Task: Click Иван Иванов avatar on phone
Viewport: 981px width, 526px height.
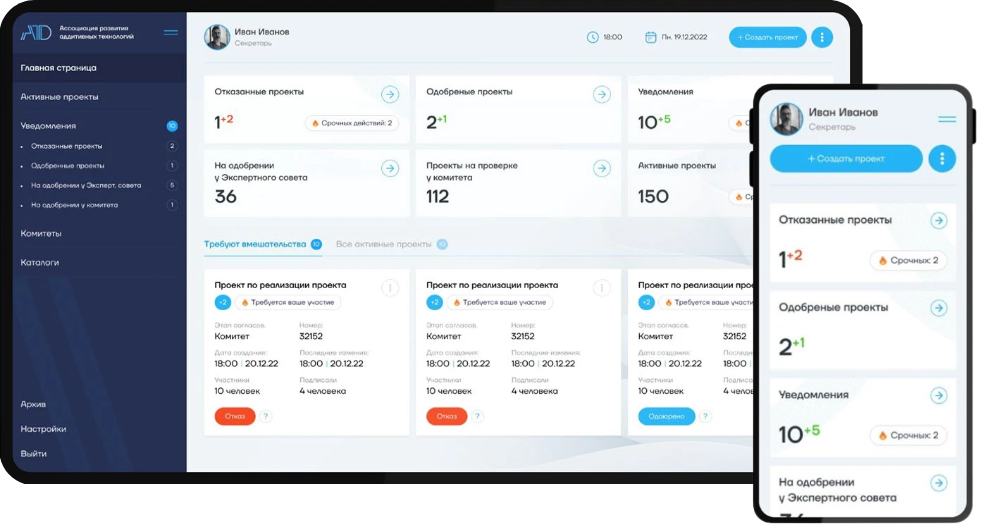Action: (x=786, y=119)
